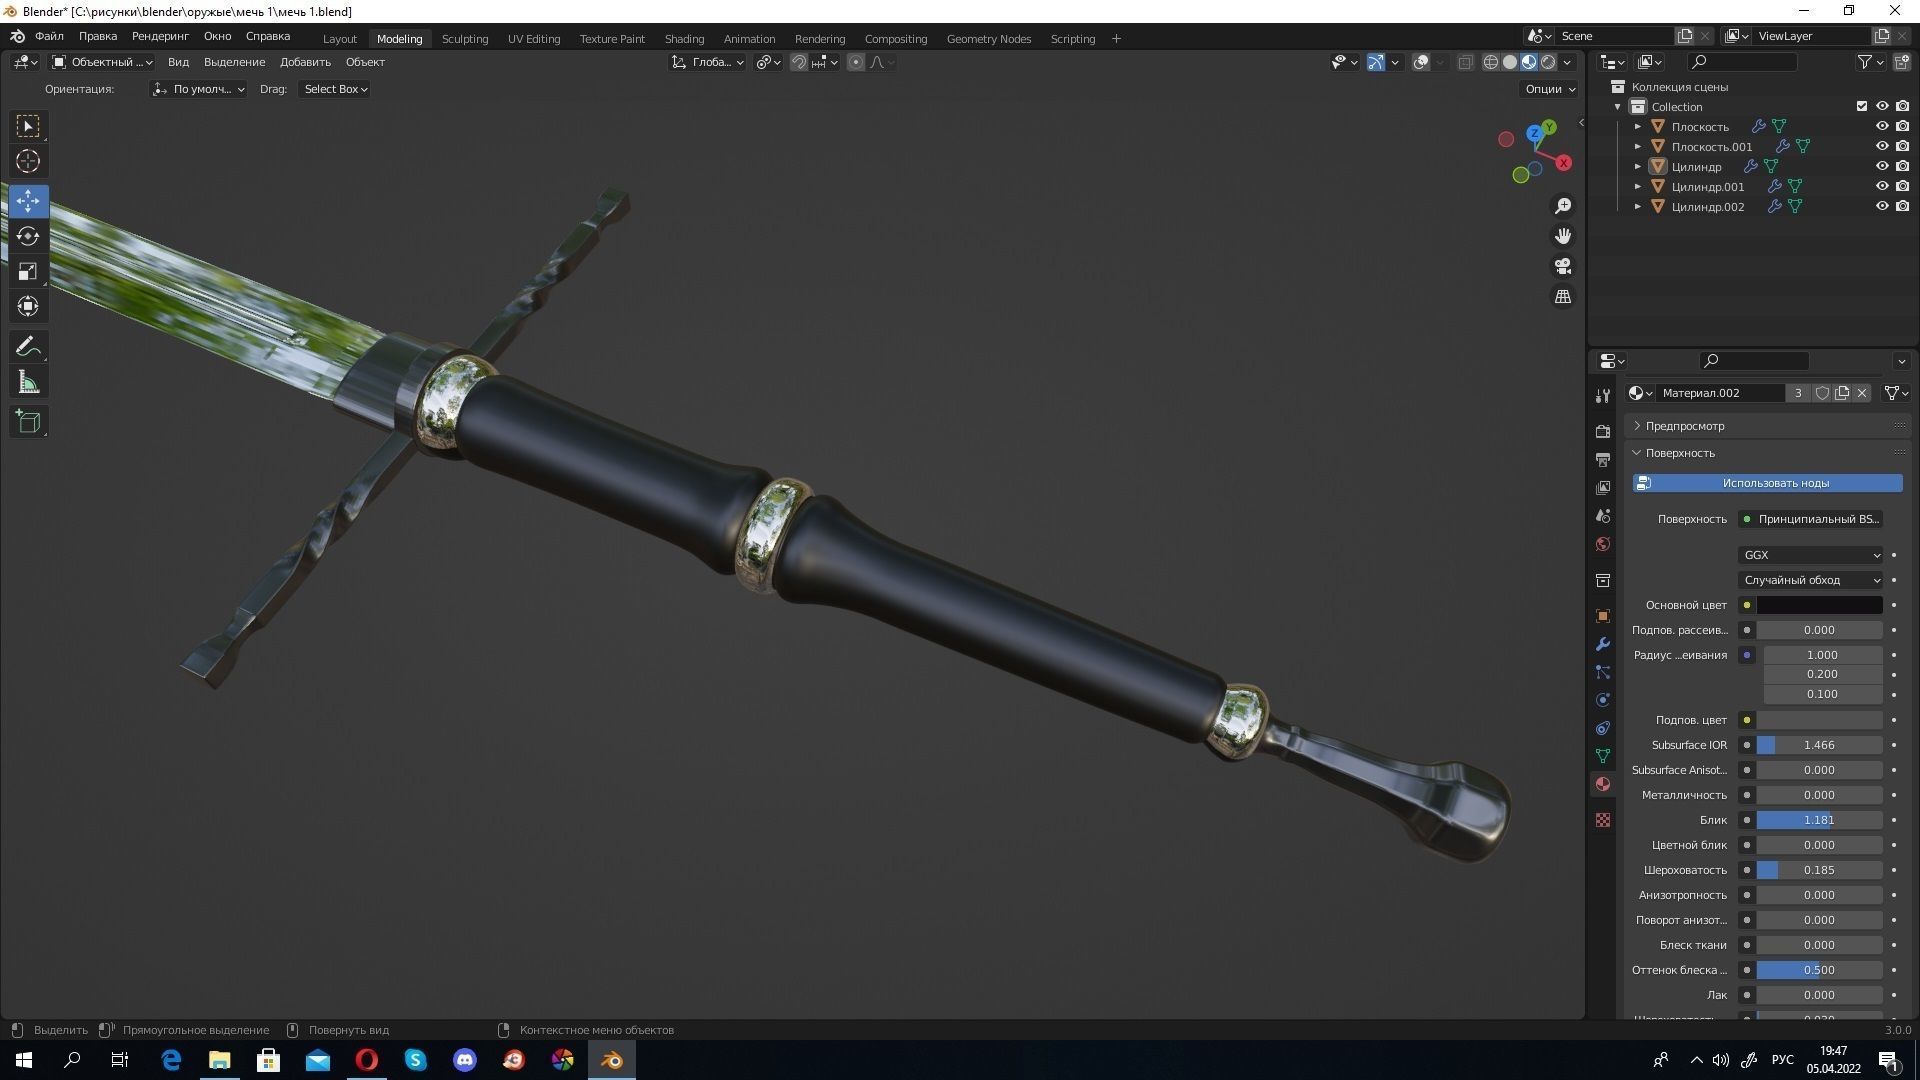Image resolution: width=1920 pixels, height=1080 pixels.
Task: Open Blender from the Windows taskbar
Action: point(611,1060)
